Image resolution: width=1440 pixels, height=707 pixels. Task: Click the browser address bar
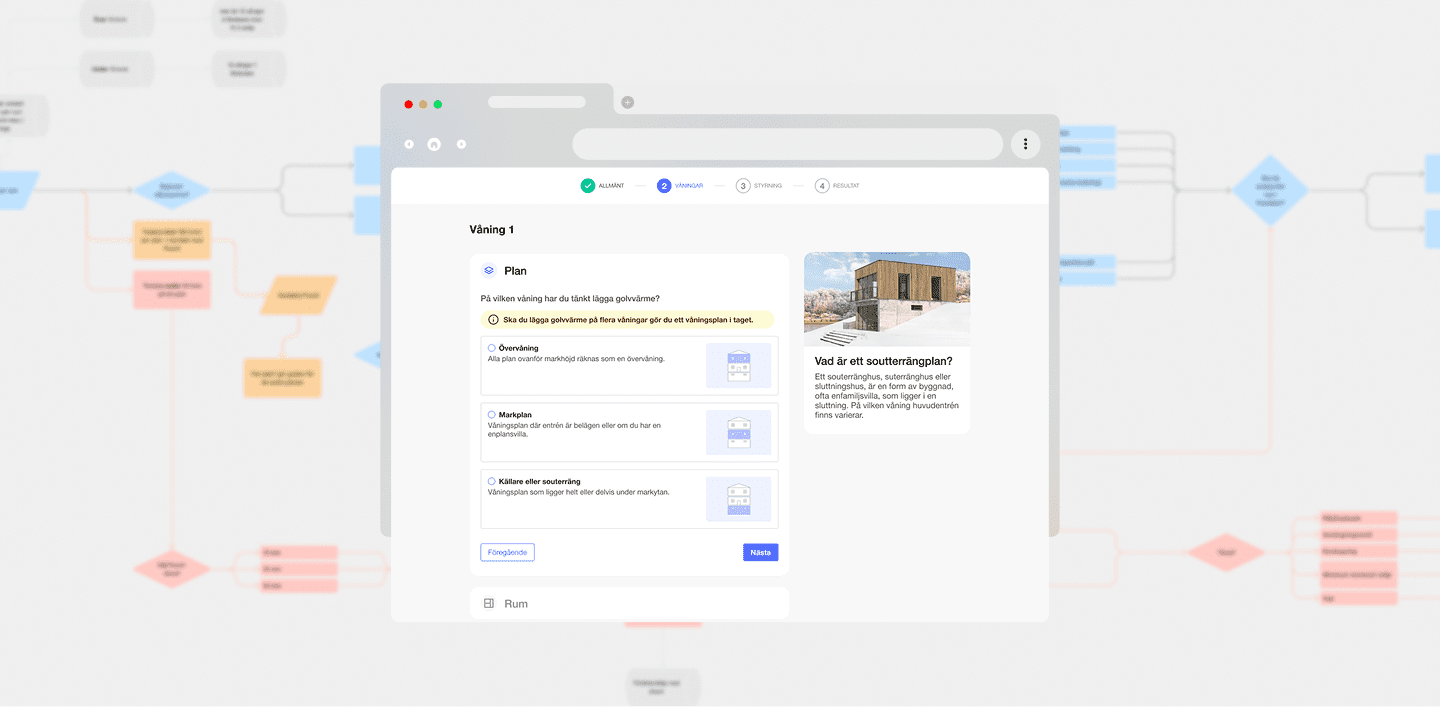[x=787, y=144]
